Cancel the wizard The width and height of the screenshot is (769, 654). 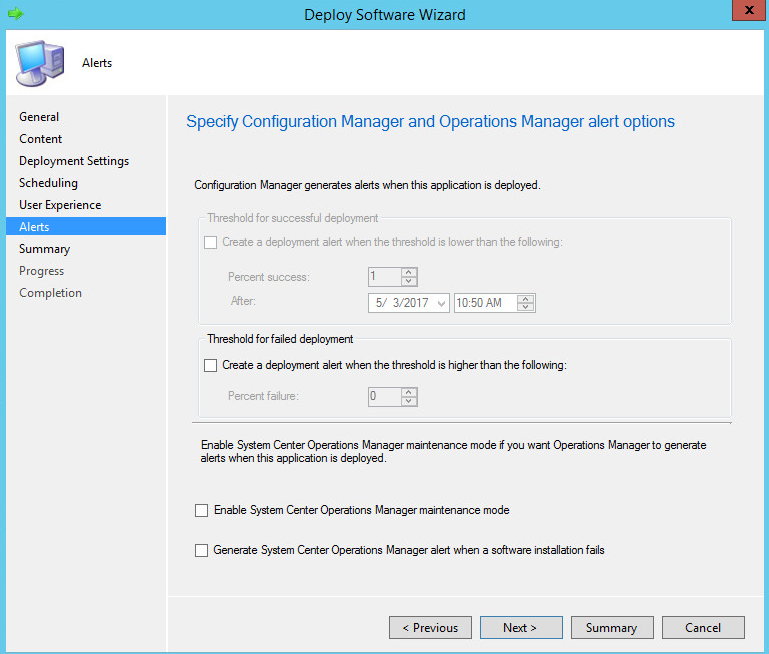pyautogui.click(x=703, y=628)
